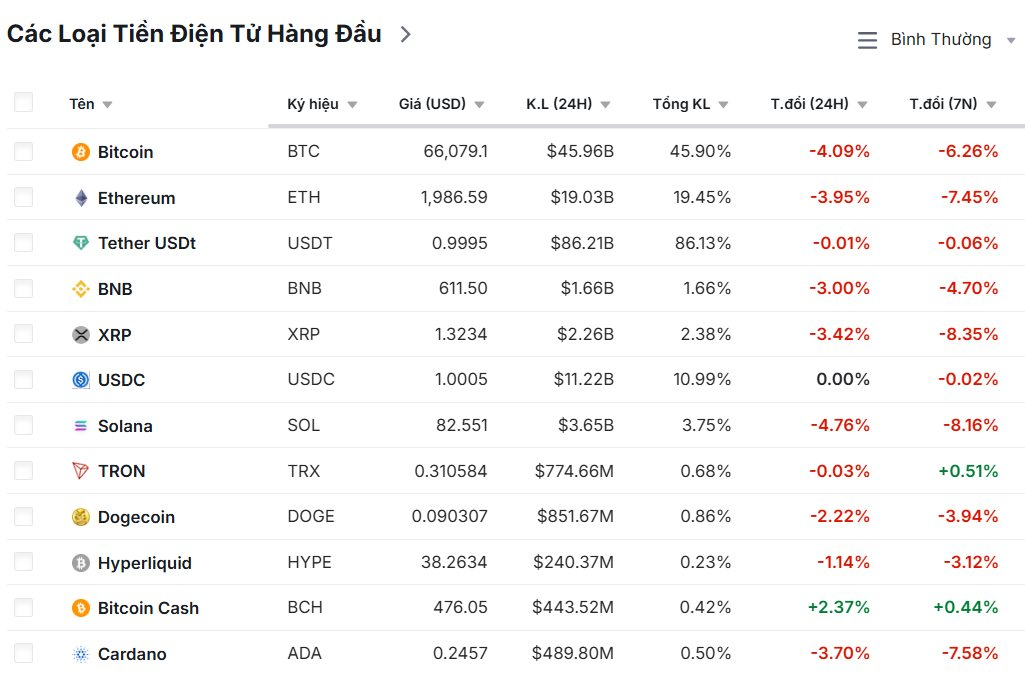Click the USDC logo icon
Viewport: 1025px width, 674px height.
pos(81,380)
